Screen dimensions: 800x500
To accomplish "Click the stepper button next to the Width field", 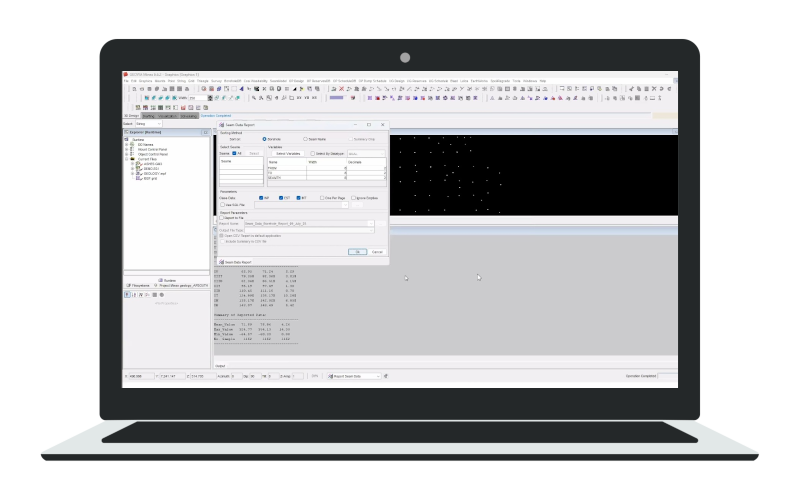I will coord(210,98).
